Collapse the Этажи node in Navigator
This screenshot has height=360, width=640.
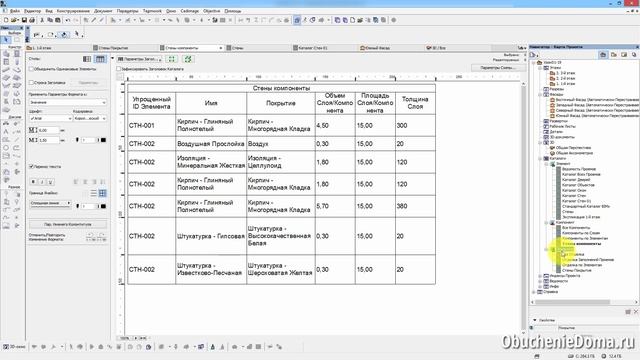pyautogui.click(x=540, y=68)
